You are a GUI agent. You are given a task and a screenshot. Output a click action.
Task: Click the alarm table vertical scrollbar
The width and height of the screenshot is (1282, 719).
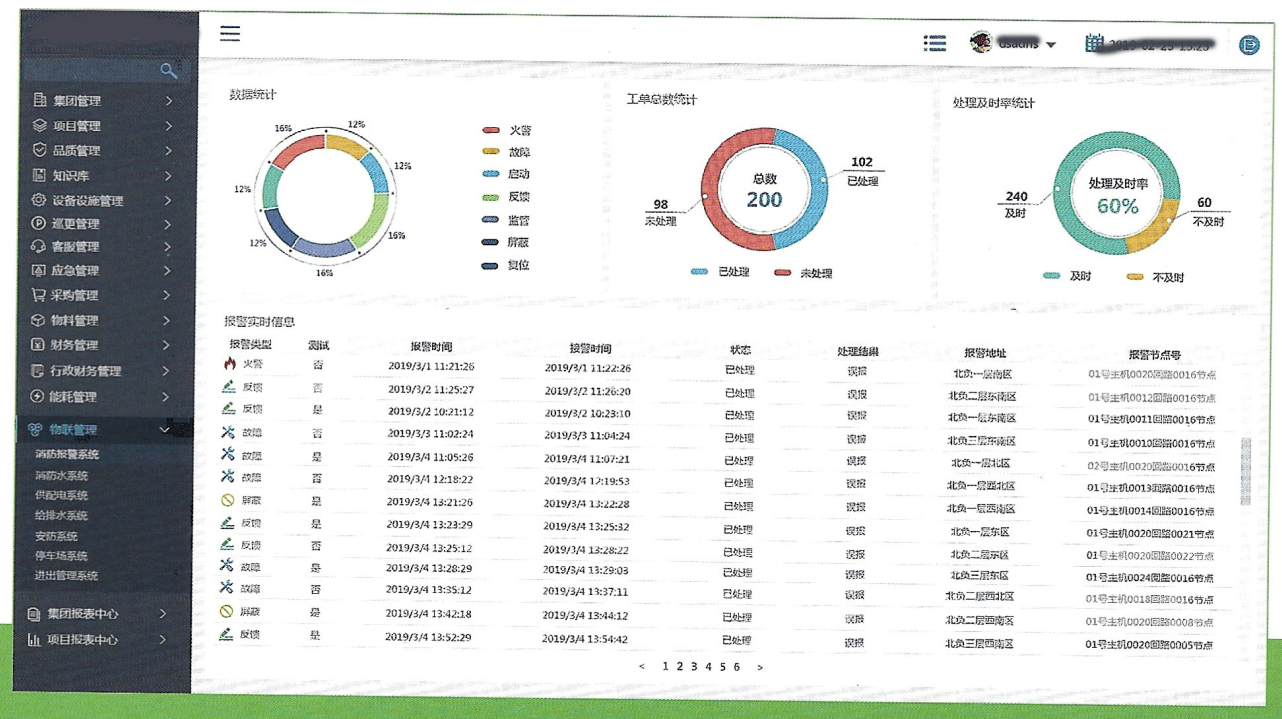[1244, 470]
